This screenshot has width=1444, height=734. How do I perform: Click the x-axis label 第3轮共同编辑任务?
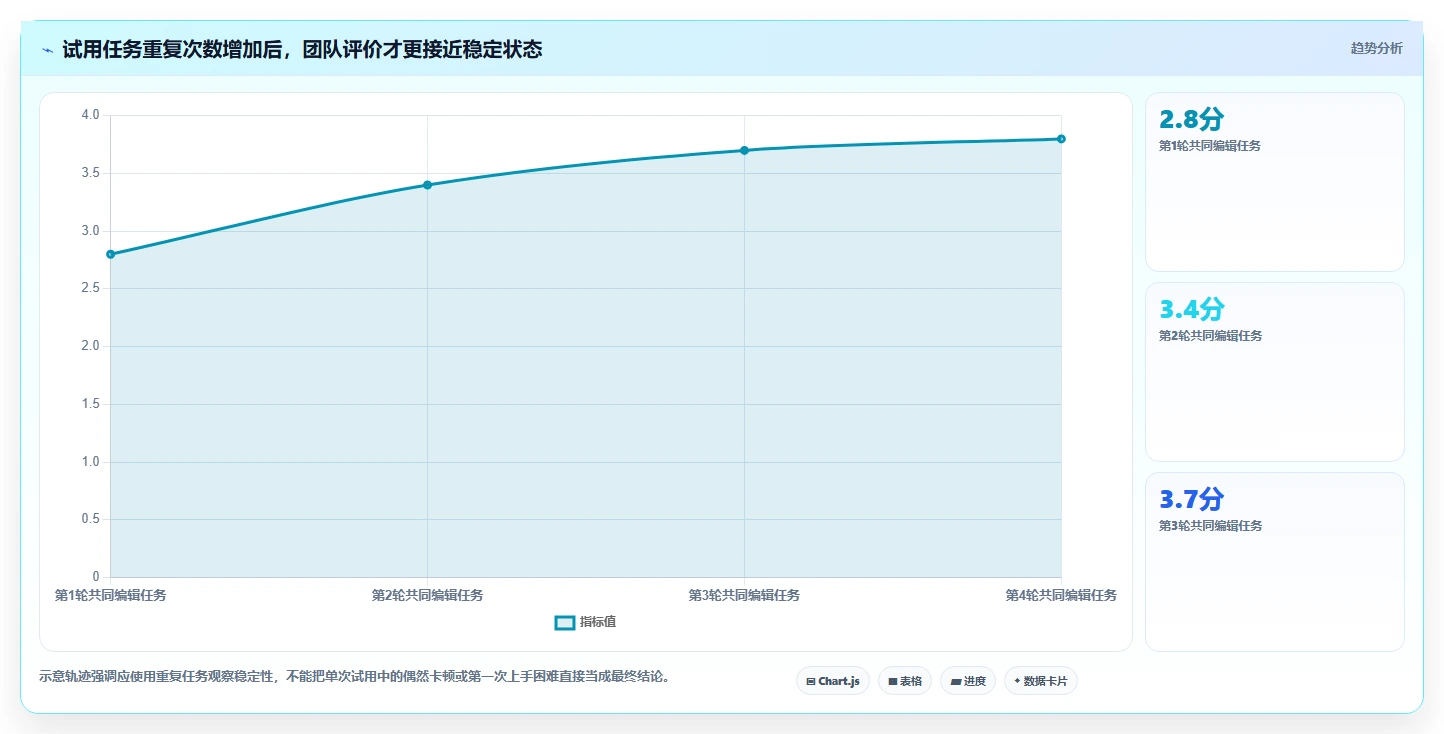(x=744, y=595)
